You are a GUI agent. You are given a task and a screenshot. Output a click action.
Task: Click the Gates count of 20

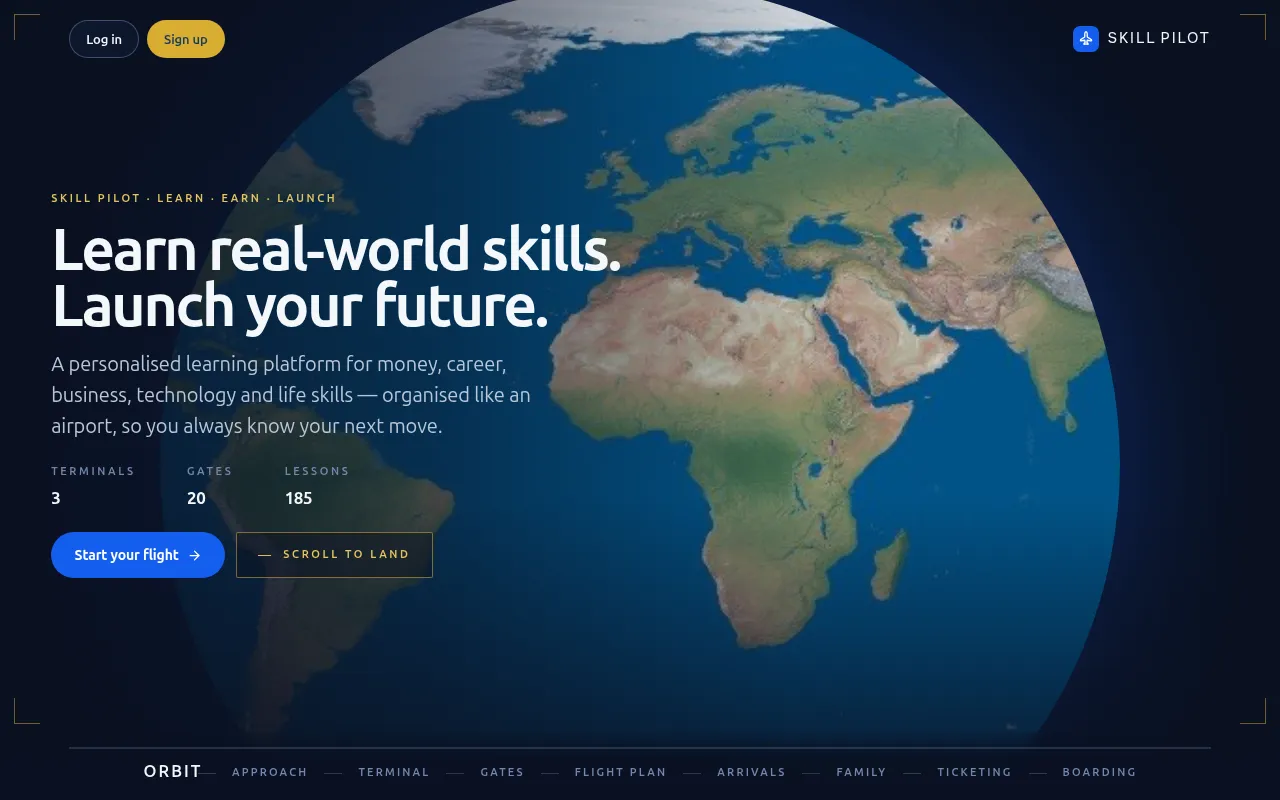point(196,498)
